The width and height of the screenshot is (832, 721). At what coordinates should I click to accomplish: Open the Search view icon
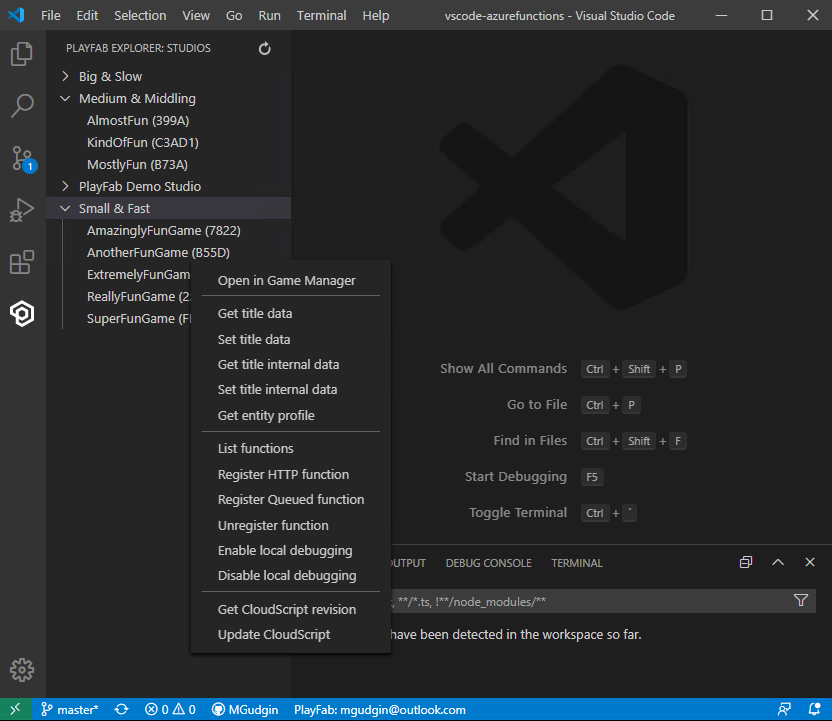[22, 106]
